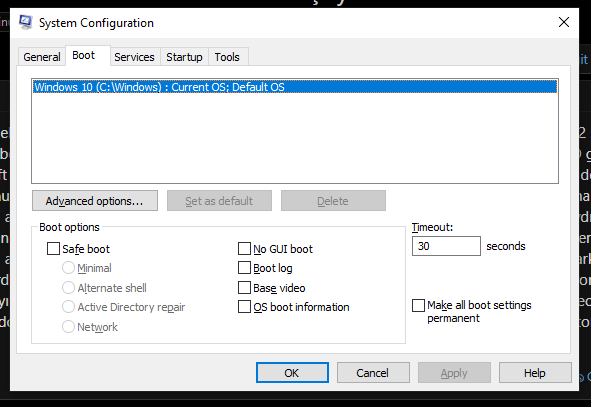The height and width of the screenshot is (407, 591).
Task: Choose the Network safe boot option
Action: 68,327
